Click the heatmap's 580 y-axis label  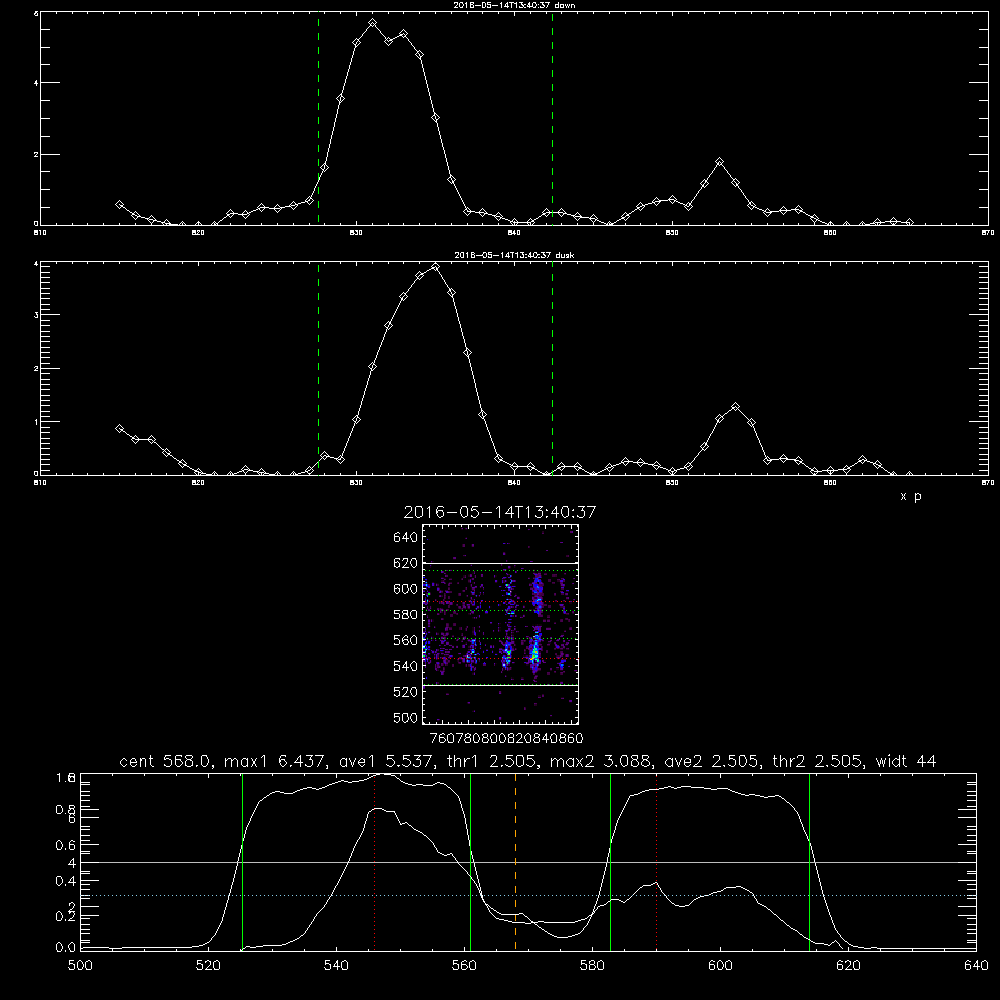[x=406, y=615]
